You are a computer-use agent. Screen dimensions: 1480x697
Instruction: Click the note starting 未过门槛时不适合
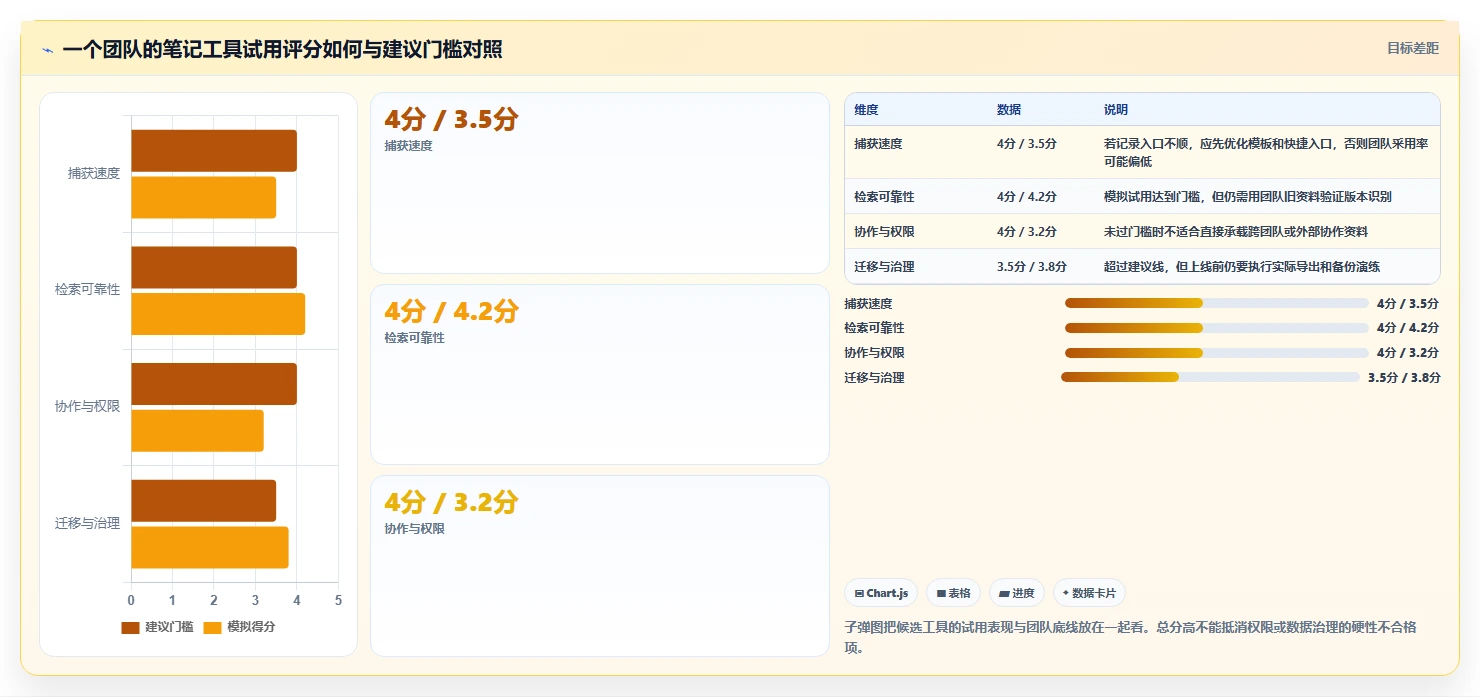(1236, 232)
